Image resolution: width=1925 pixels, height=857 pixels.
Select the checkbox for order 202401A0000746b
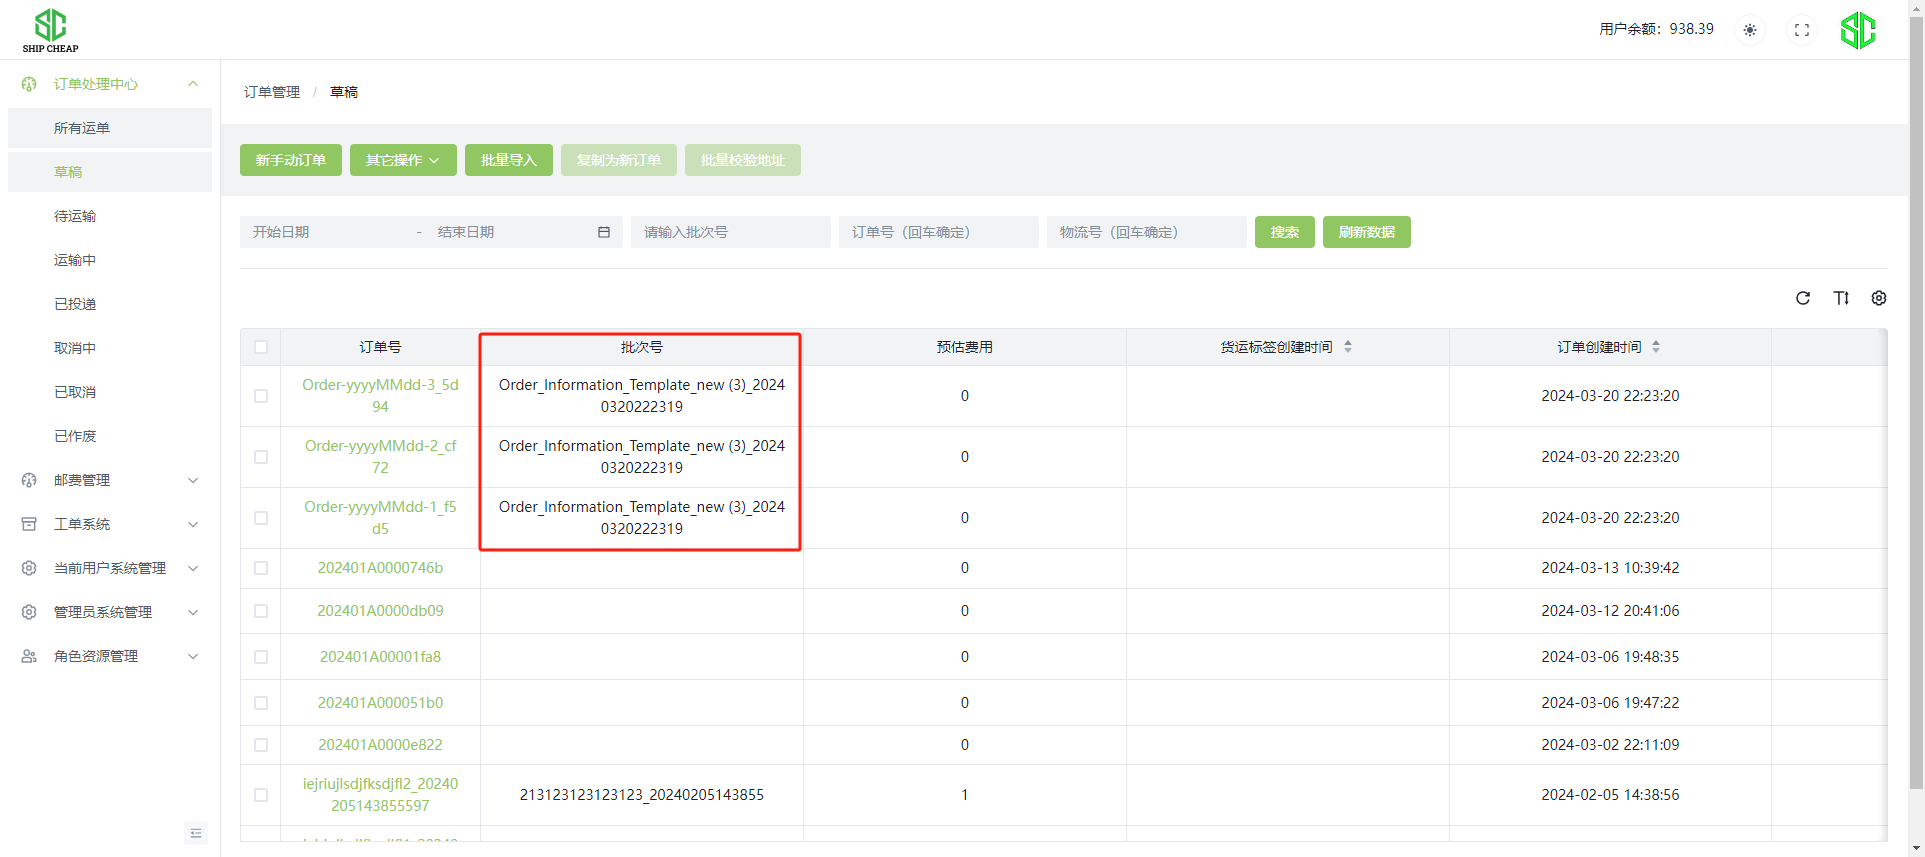pos(261,568)
